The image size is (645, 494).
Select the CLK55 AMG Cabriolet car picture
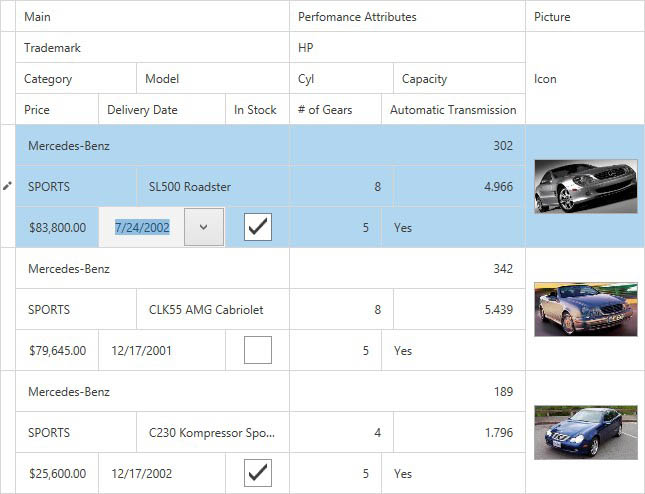[585, 309]
